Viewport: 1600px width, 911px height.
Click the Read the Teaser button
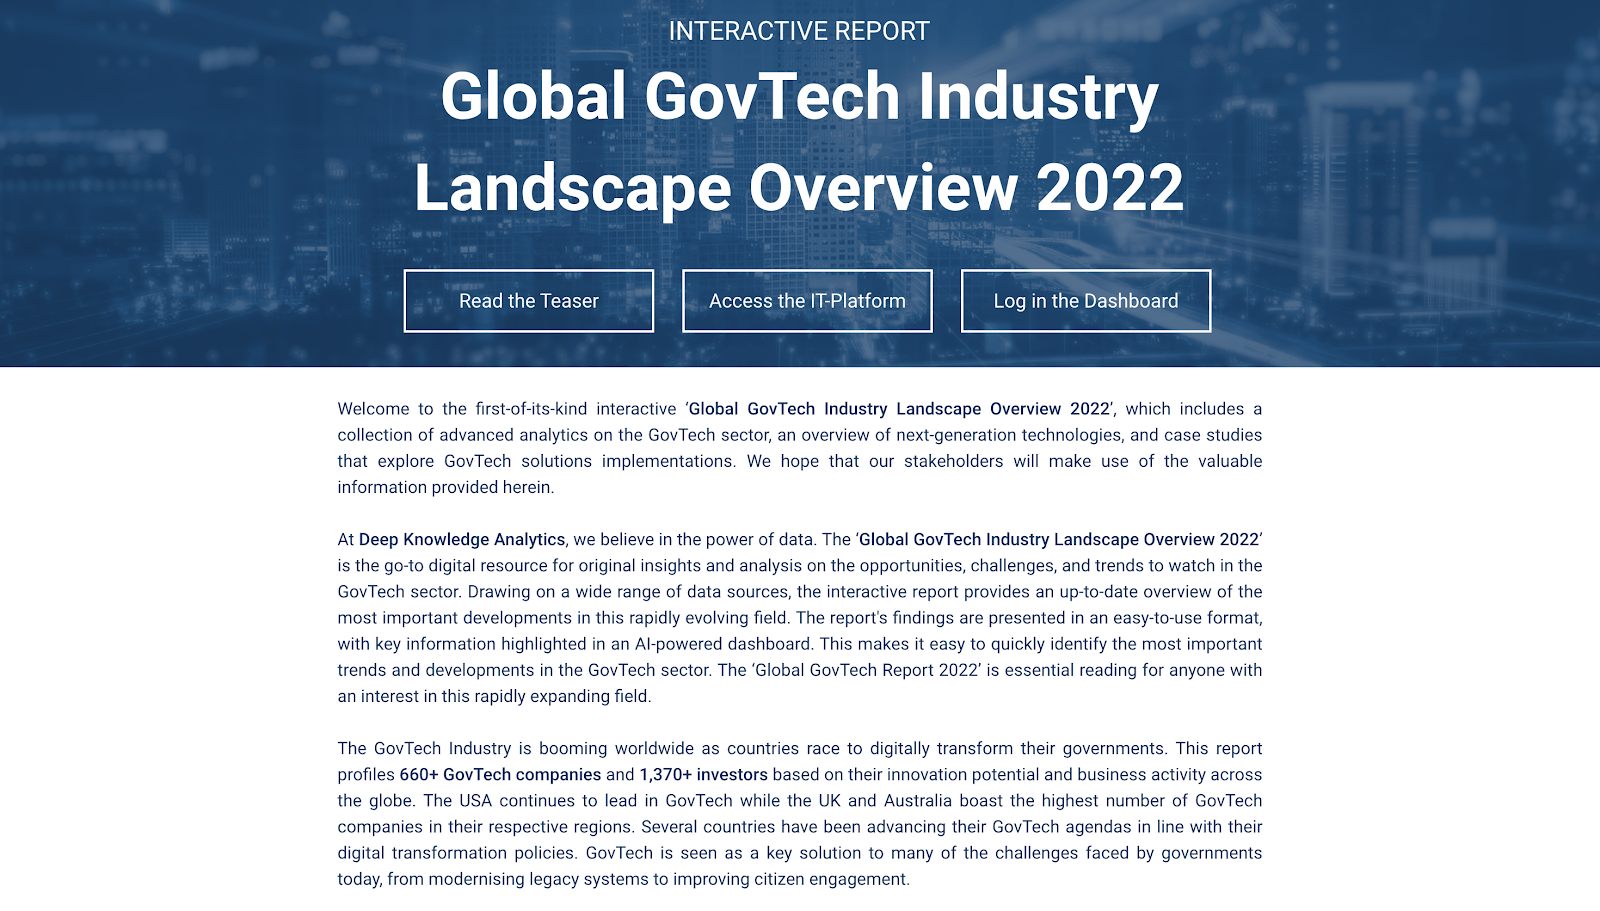[528, 301]
